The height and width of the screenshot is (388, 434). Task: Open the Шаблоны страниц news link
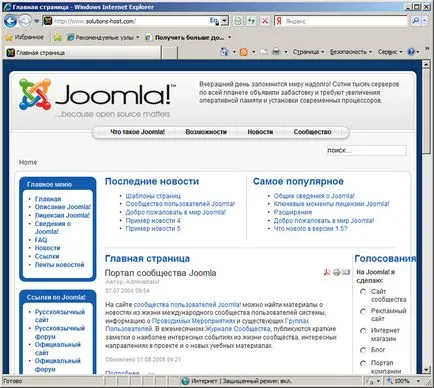pos(153,196)
